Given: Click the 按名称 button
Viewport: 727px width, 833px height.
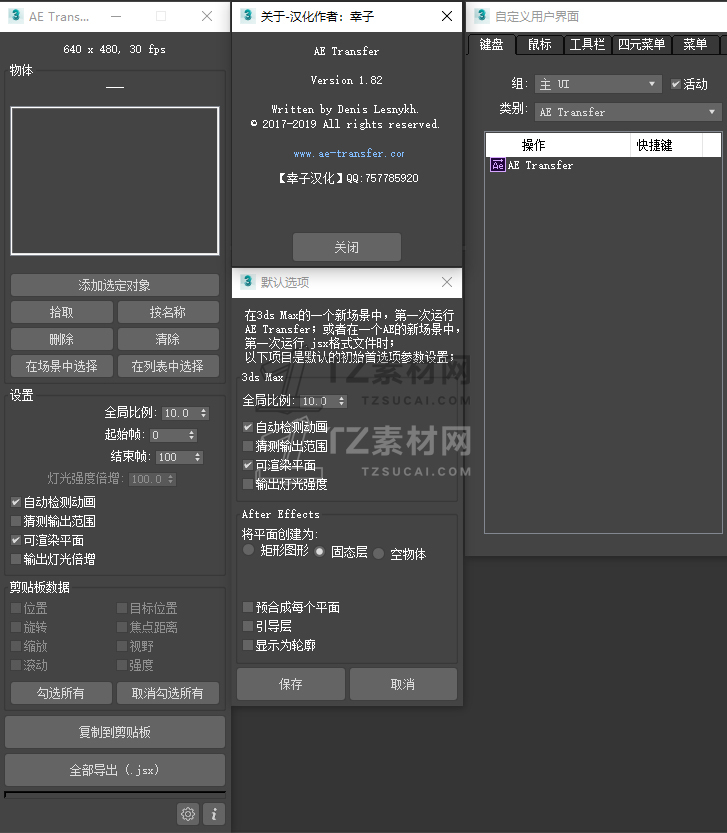Looking at the screenshot, I should point(168,312).
